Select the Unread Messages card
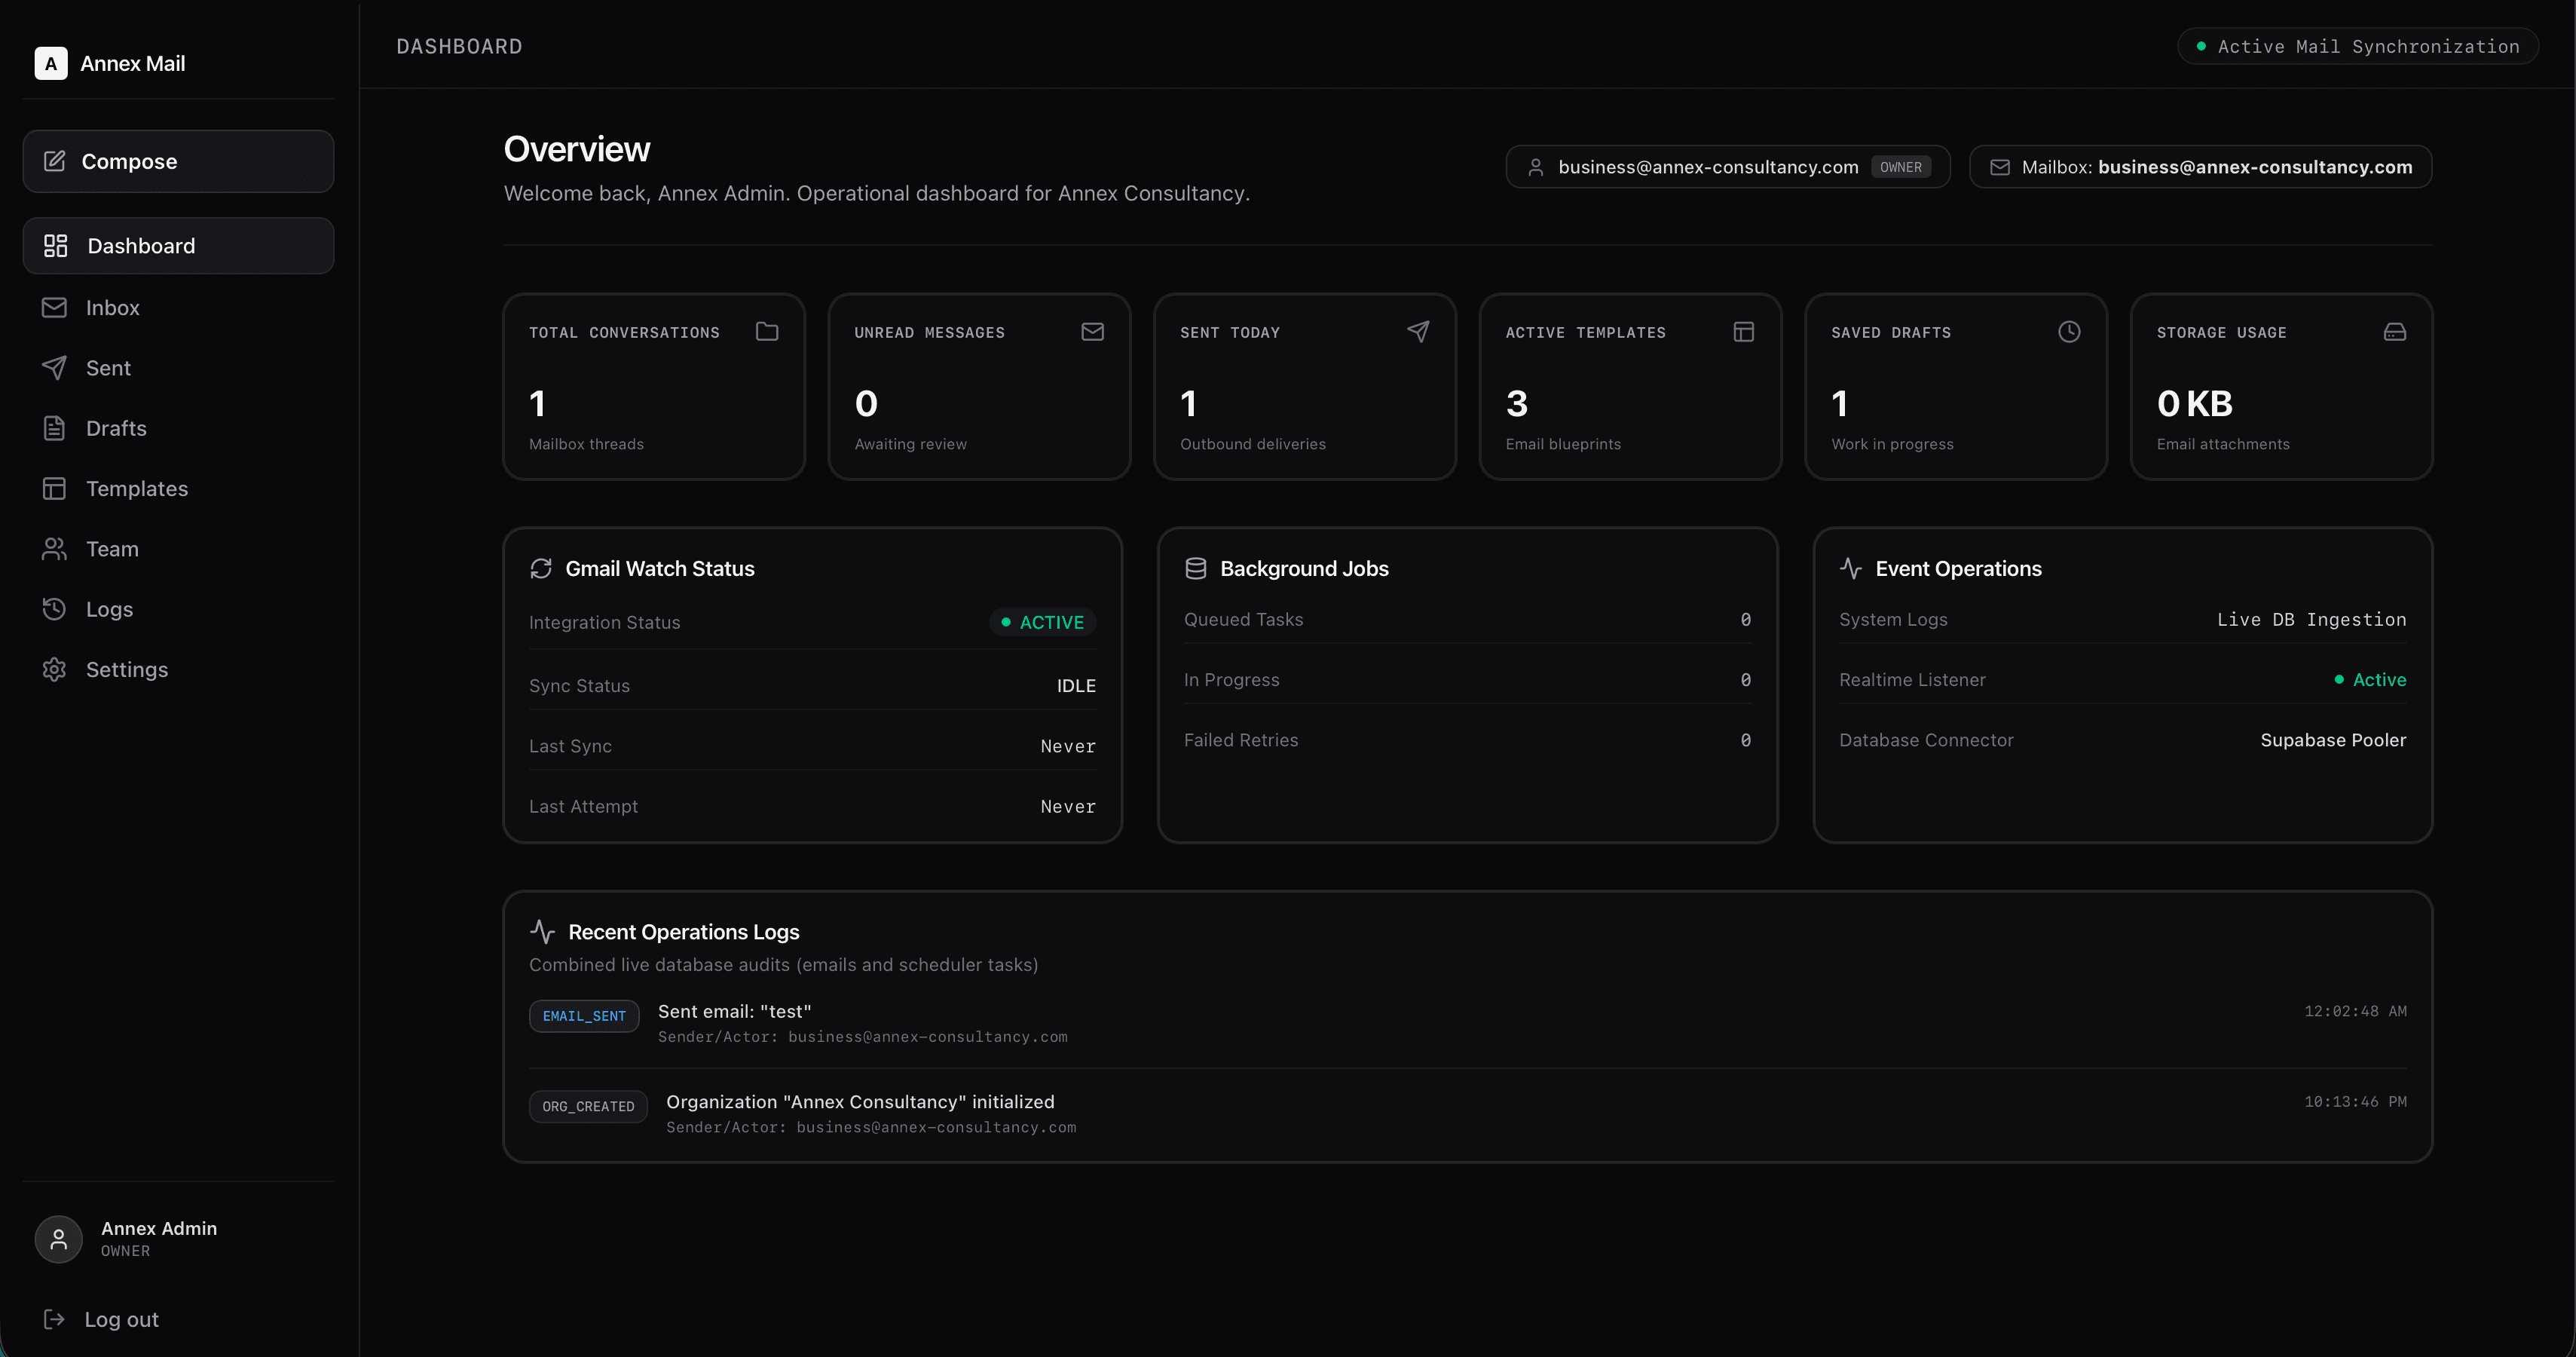This screenshot has height=1357, width=2576. coord(979,387)
